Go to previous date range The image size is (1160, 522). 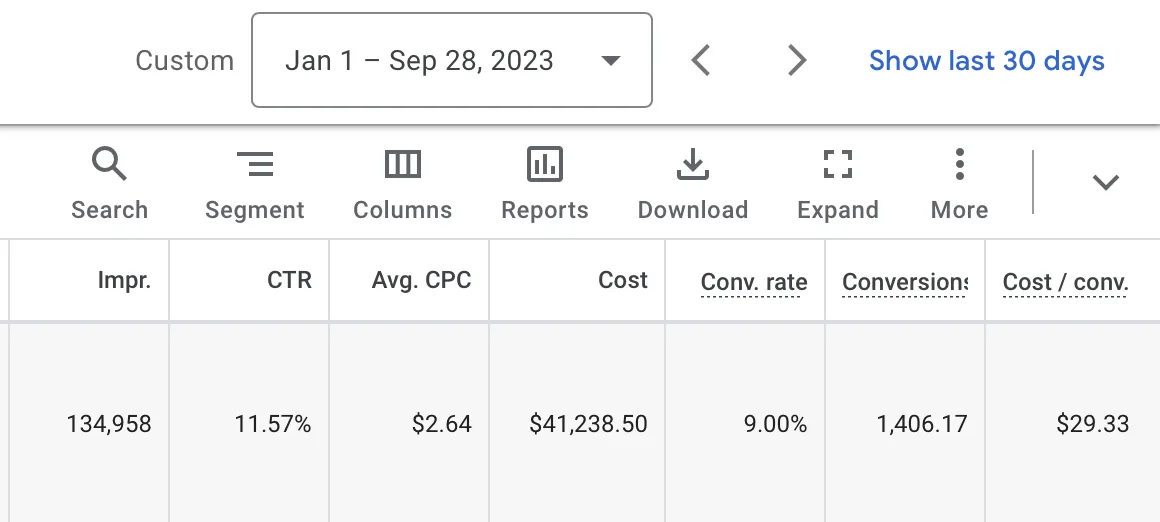coord(701,61)
